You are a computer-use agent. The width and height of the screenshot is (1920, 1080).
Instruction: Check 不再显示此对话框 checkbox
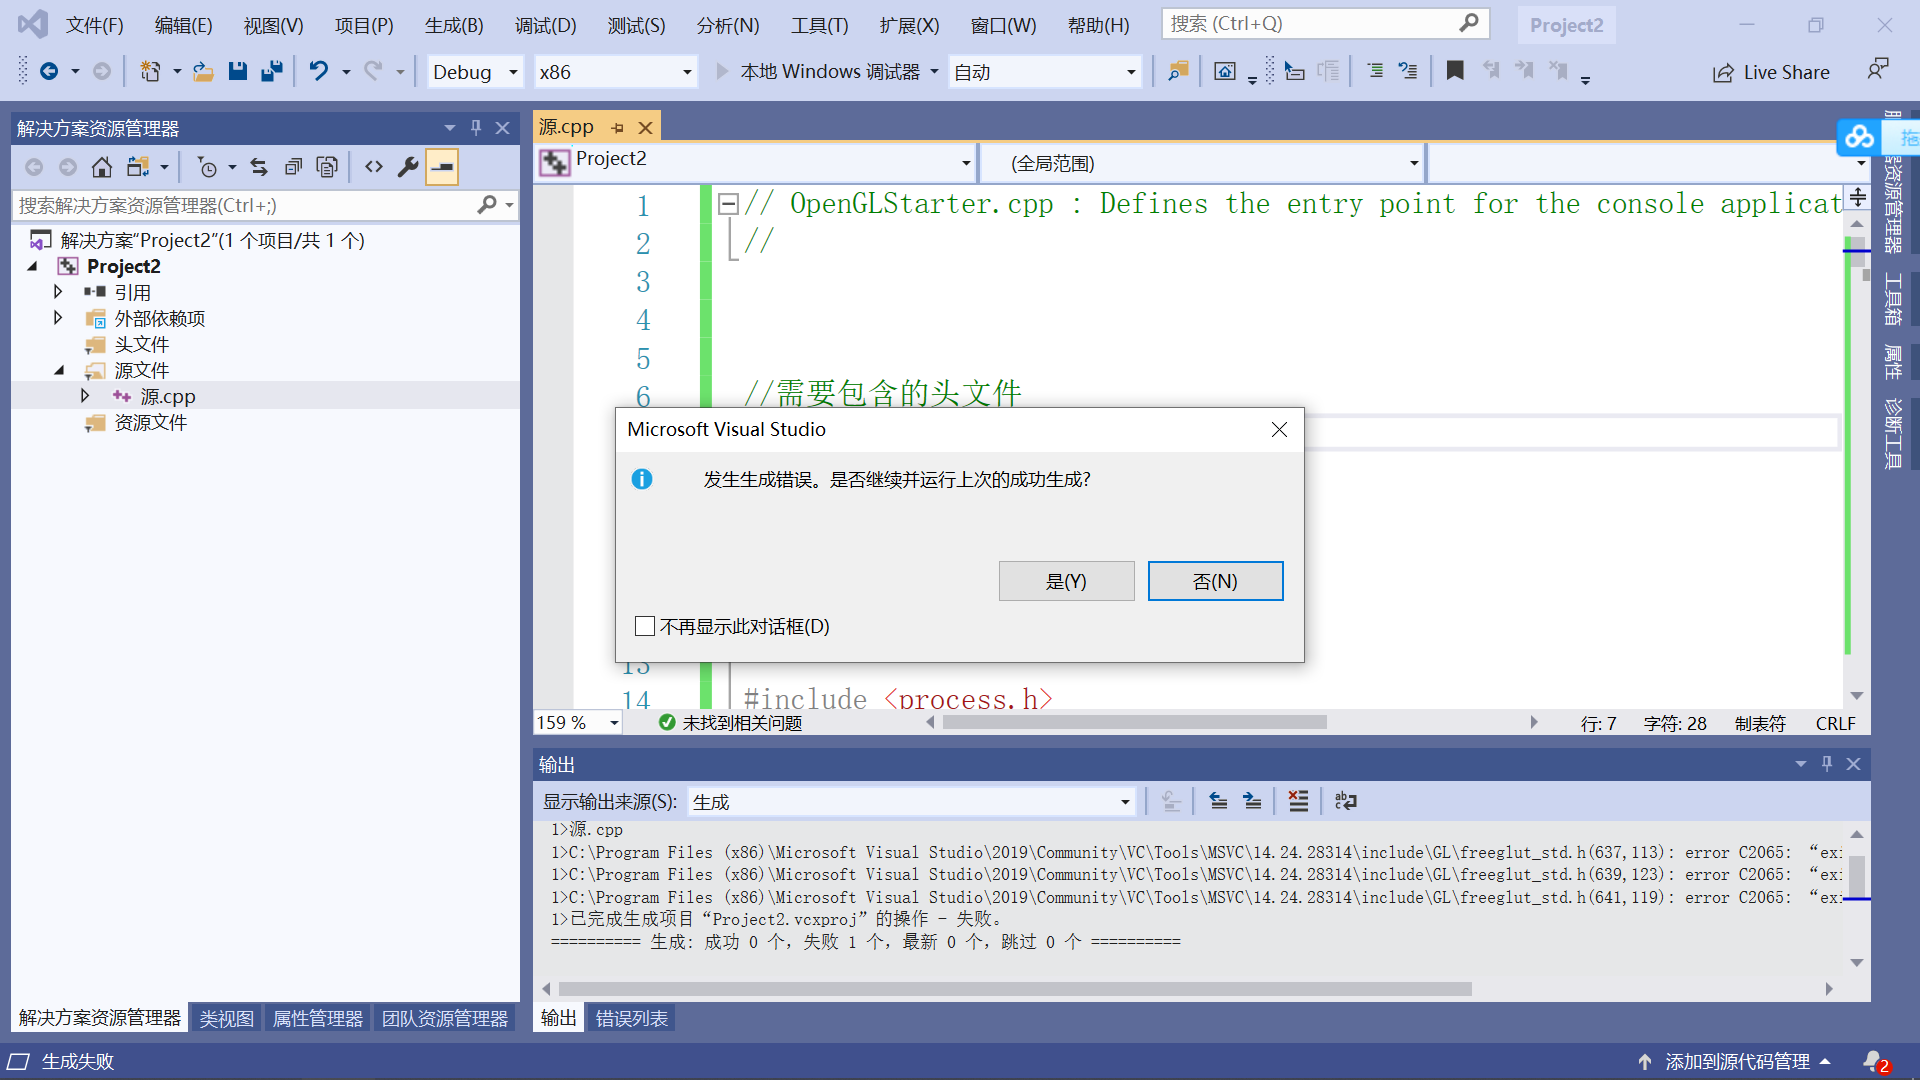click(x=645, y=626)
